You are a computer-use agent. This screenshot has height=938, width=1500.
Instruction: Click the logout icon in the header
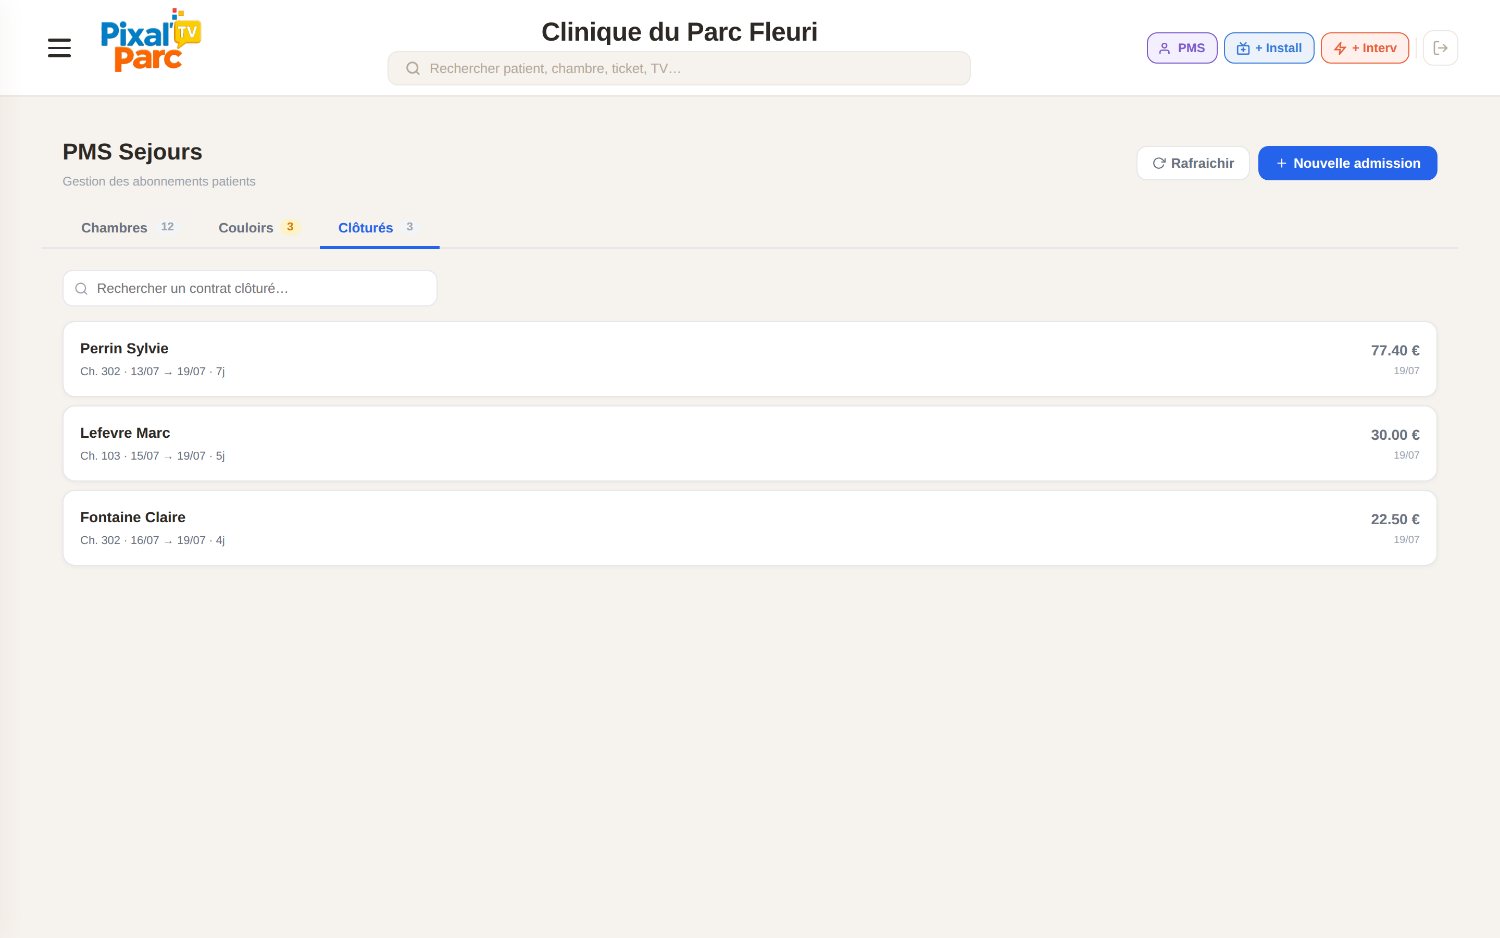[1440, 48]
